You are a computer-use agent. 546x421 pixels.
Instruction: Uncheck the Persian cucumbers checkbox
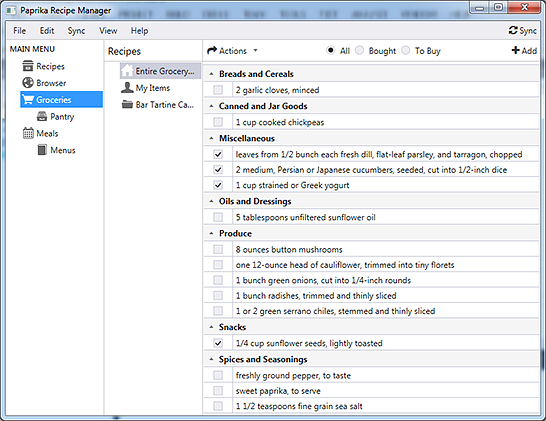(218, 170)
